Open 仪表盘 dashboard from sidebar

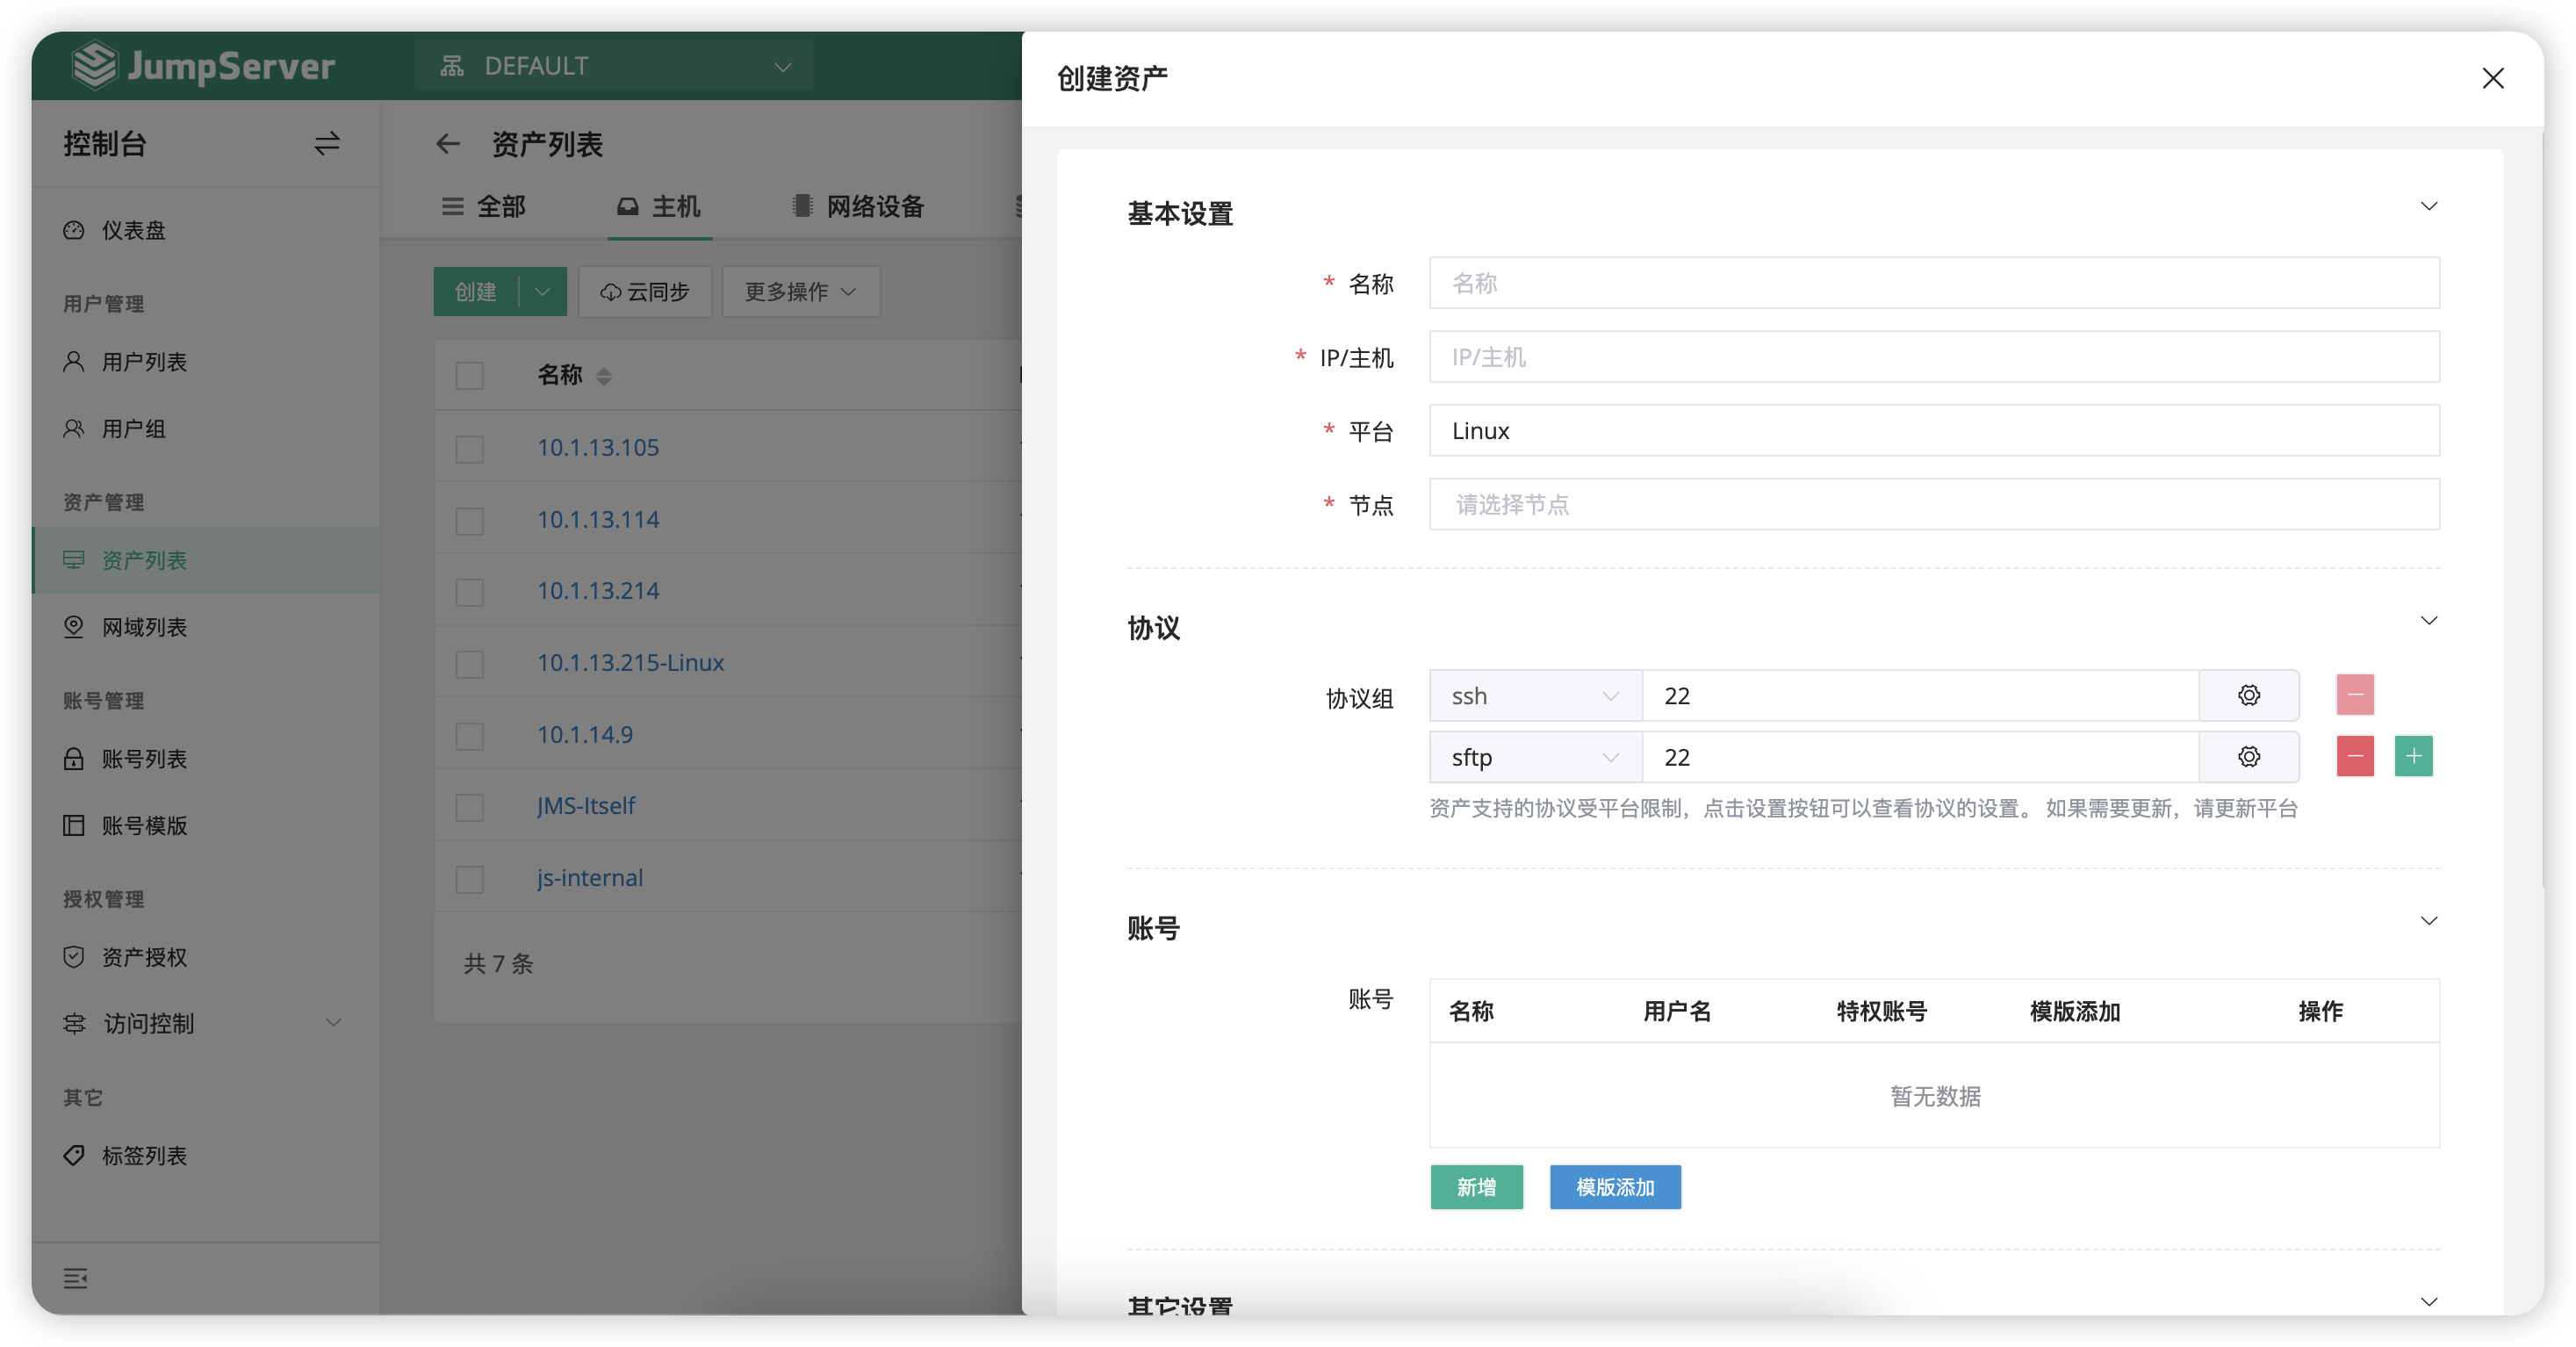(133, 230)
